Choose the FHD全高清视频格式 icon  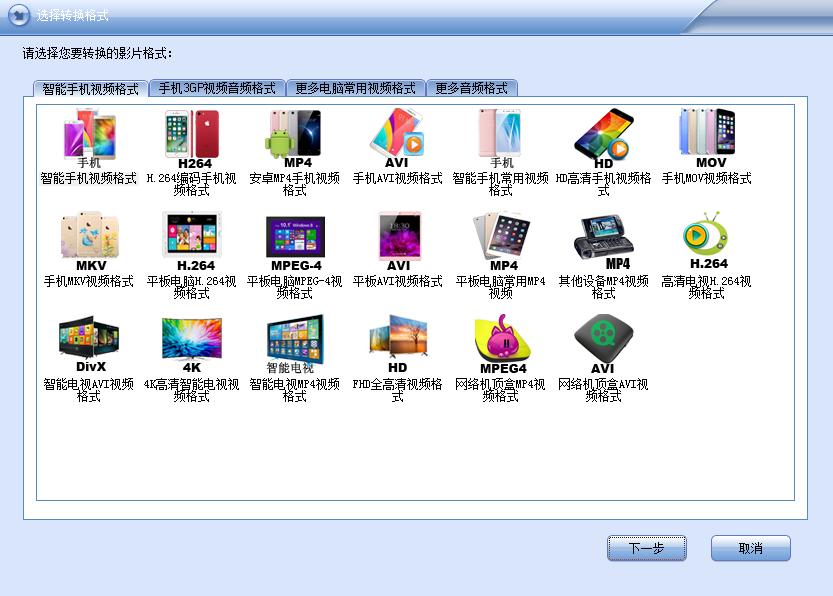pyautogui.click(x=398, y=344)
